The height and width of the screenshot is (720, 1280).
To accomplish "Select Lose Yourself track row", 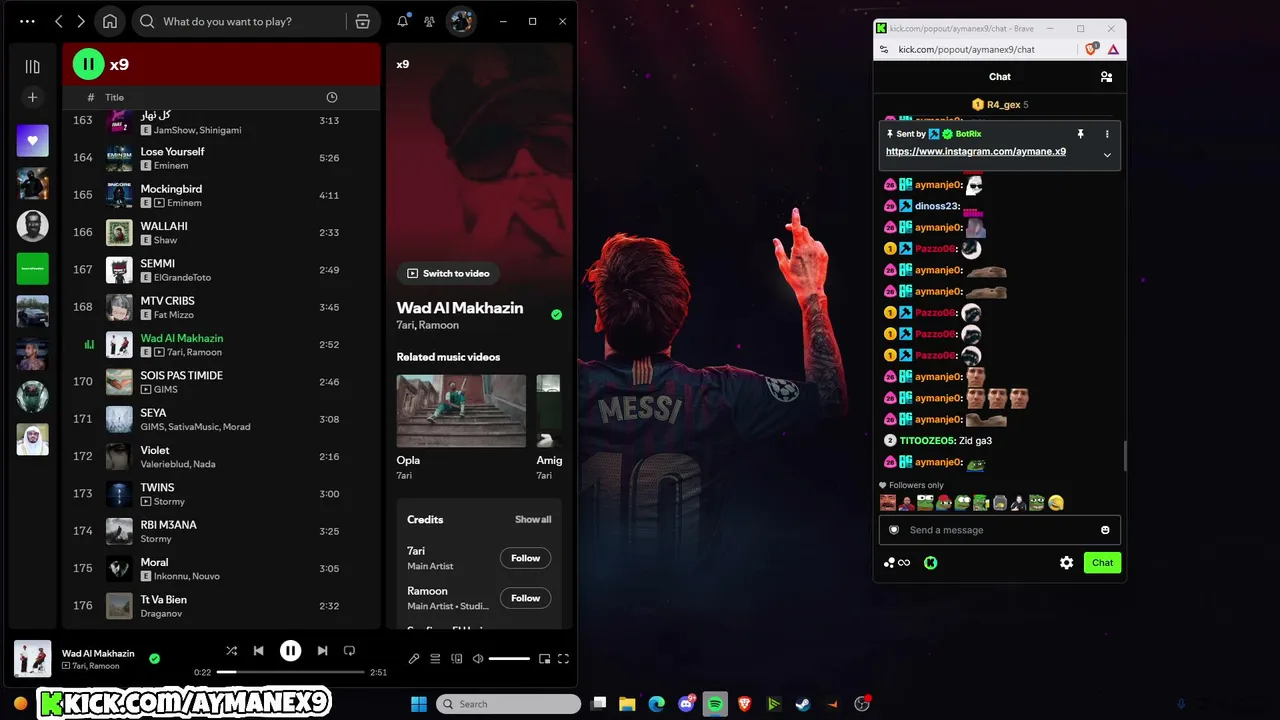I will [221, 158].
